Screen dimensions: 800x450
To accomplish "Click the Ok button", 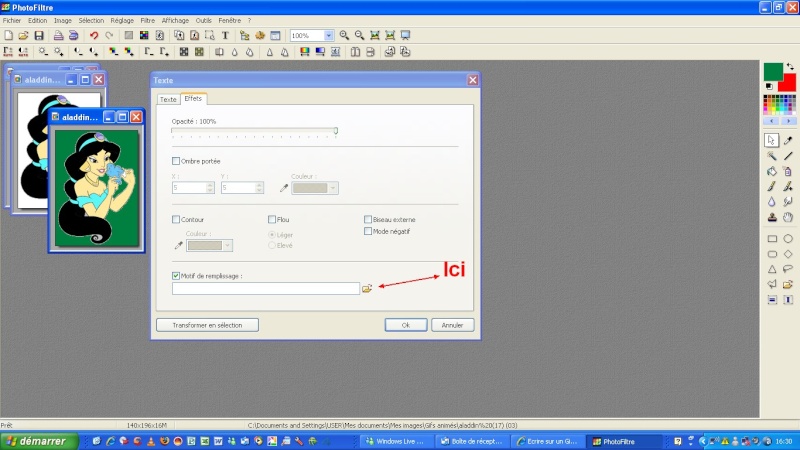I will [x=406, y=325].
